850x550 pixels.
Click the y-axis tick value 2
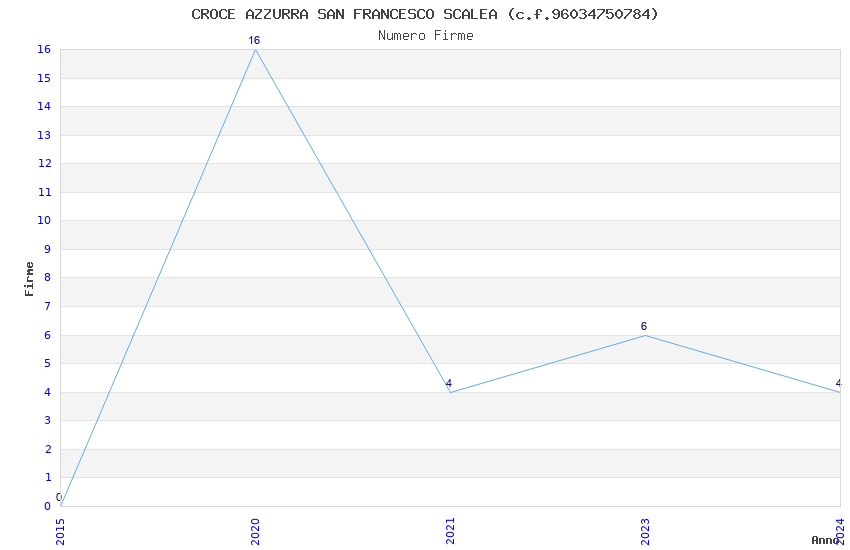point(48,449)
